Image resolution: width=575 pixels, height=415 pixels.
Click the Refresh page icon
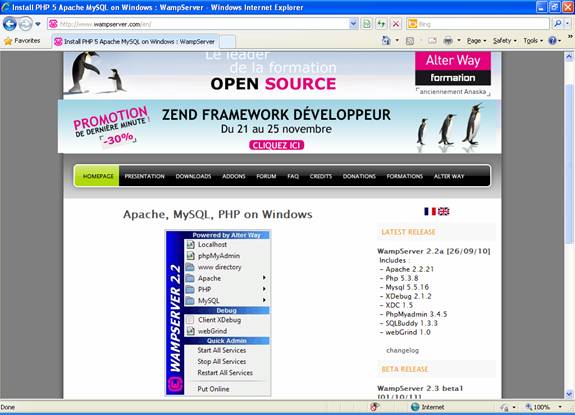pos(381,24)
